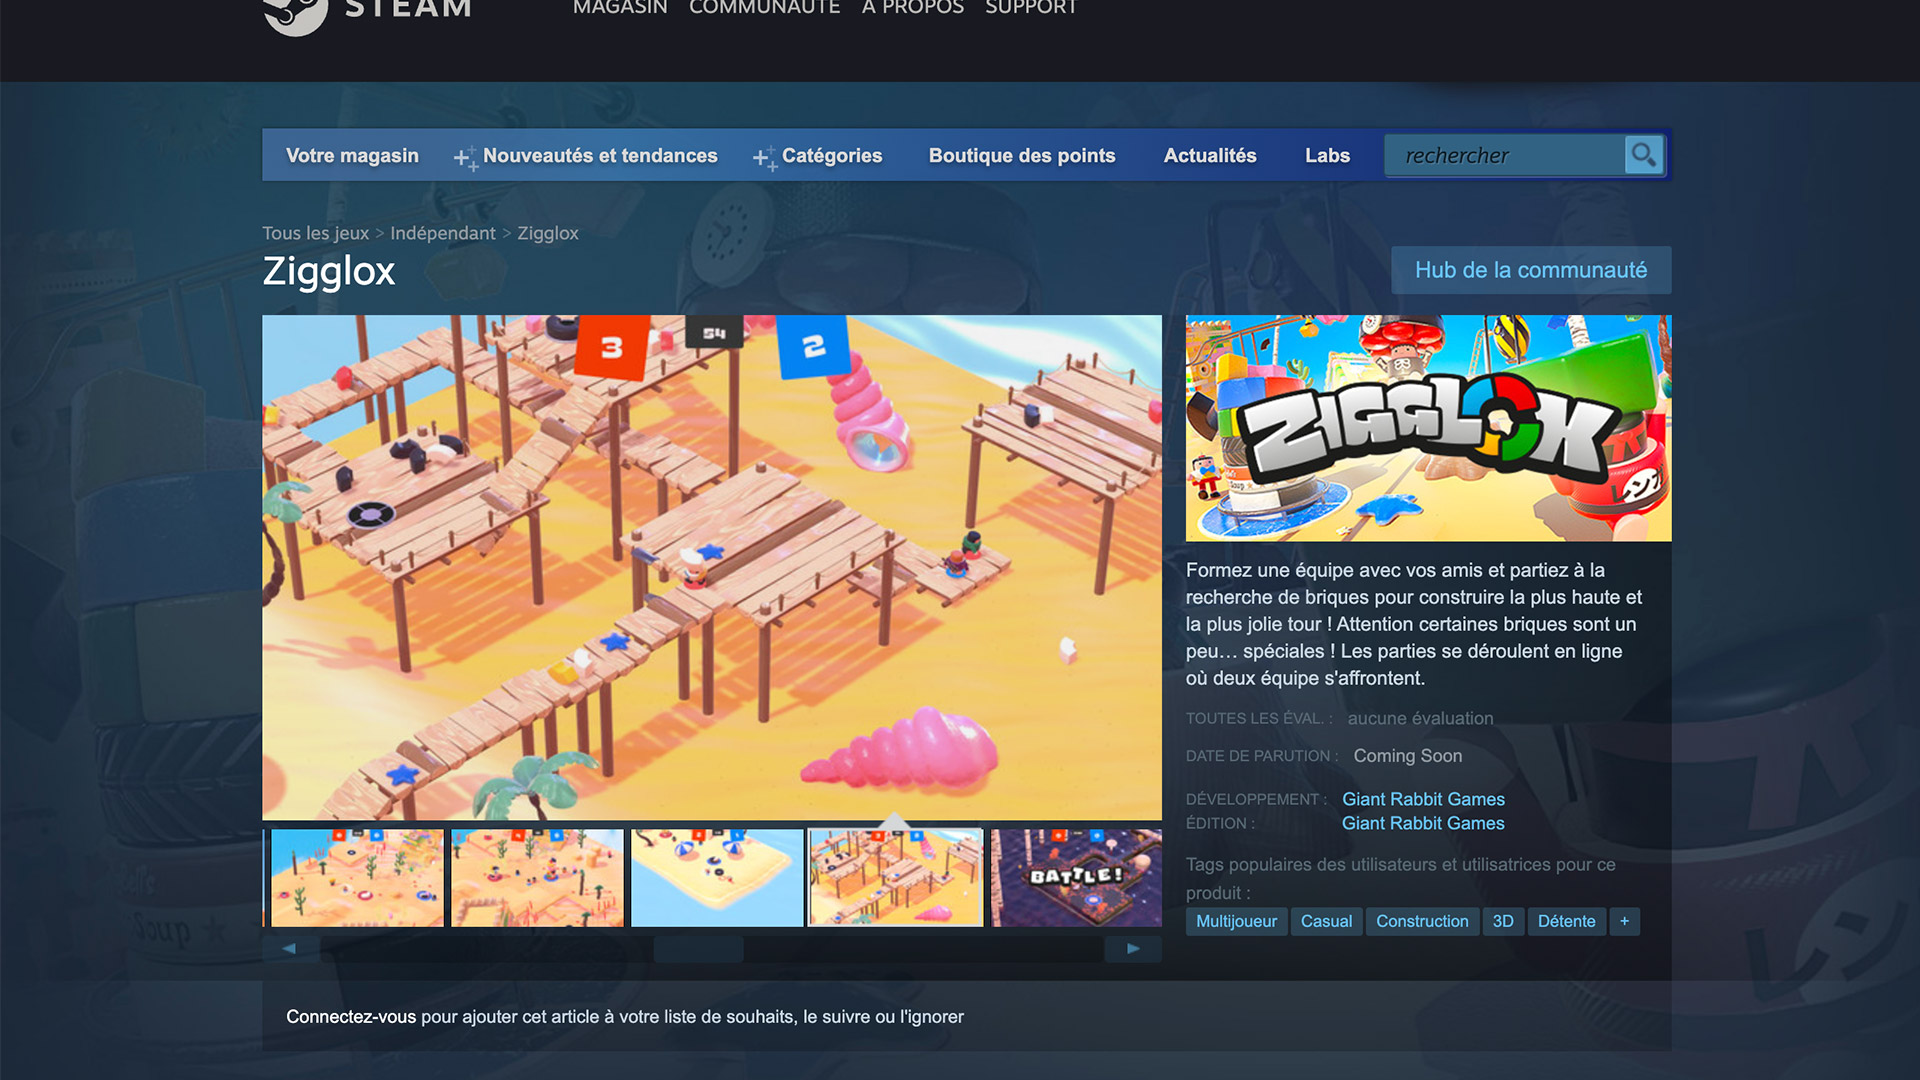Open the MAGASIN top menu
Viewport: 1920px width, 1080px height.
click(620, 8)
